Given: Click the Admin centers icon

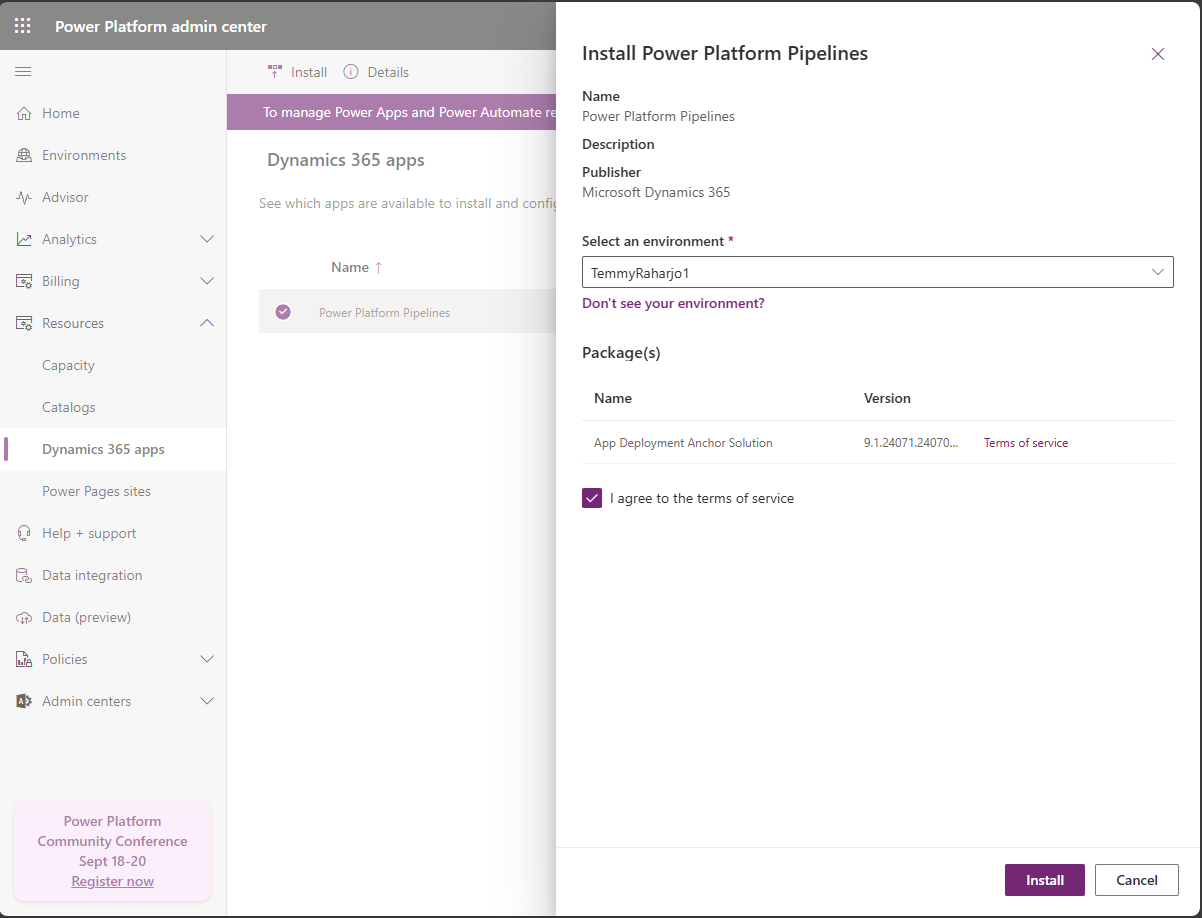Looking at the screenshot, I should click(24, 701).
